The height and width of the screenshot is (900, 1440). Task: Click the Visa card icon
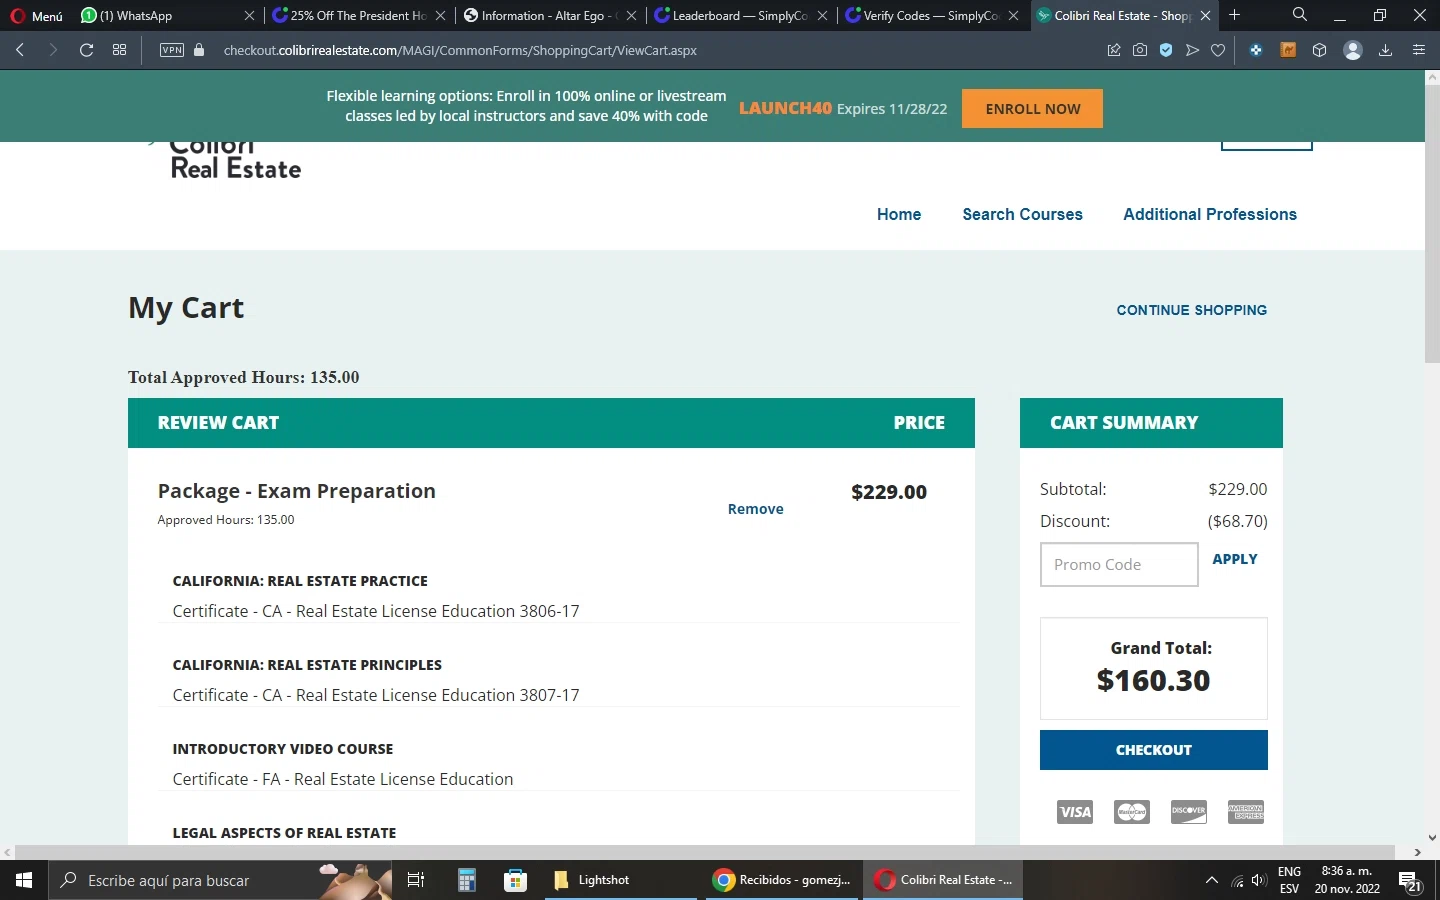(1075, 811)
